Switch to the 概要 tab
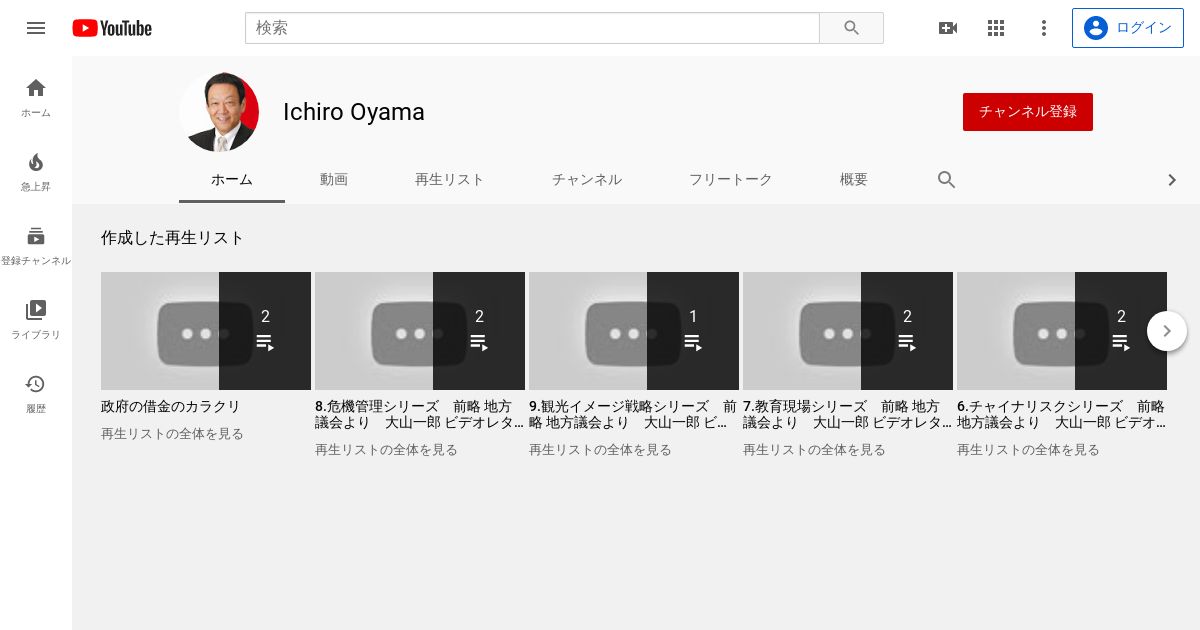The width and height of the screenshot is (1200, 630). click(854, 180)
